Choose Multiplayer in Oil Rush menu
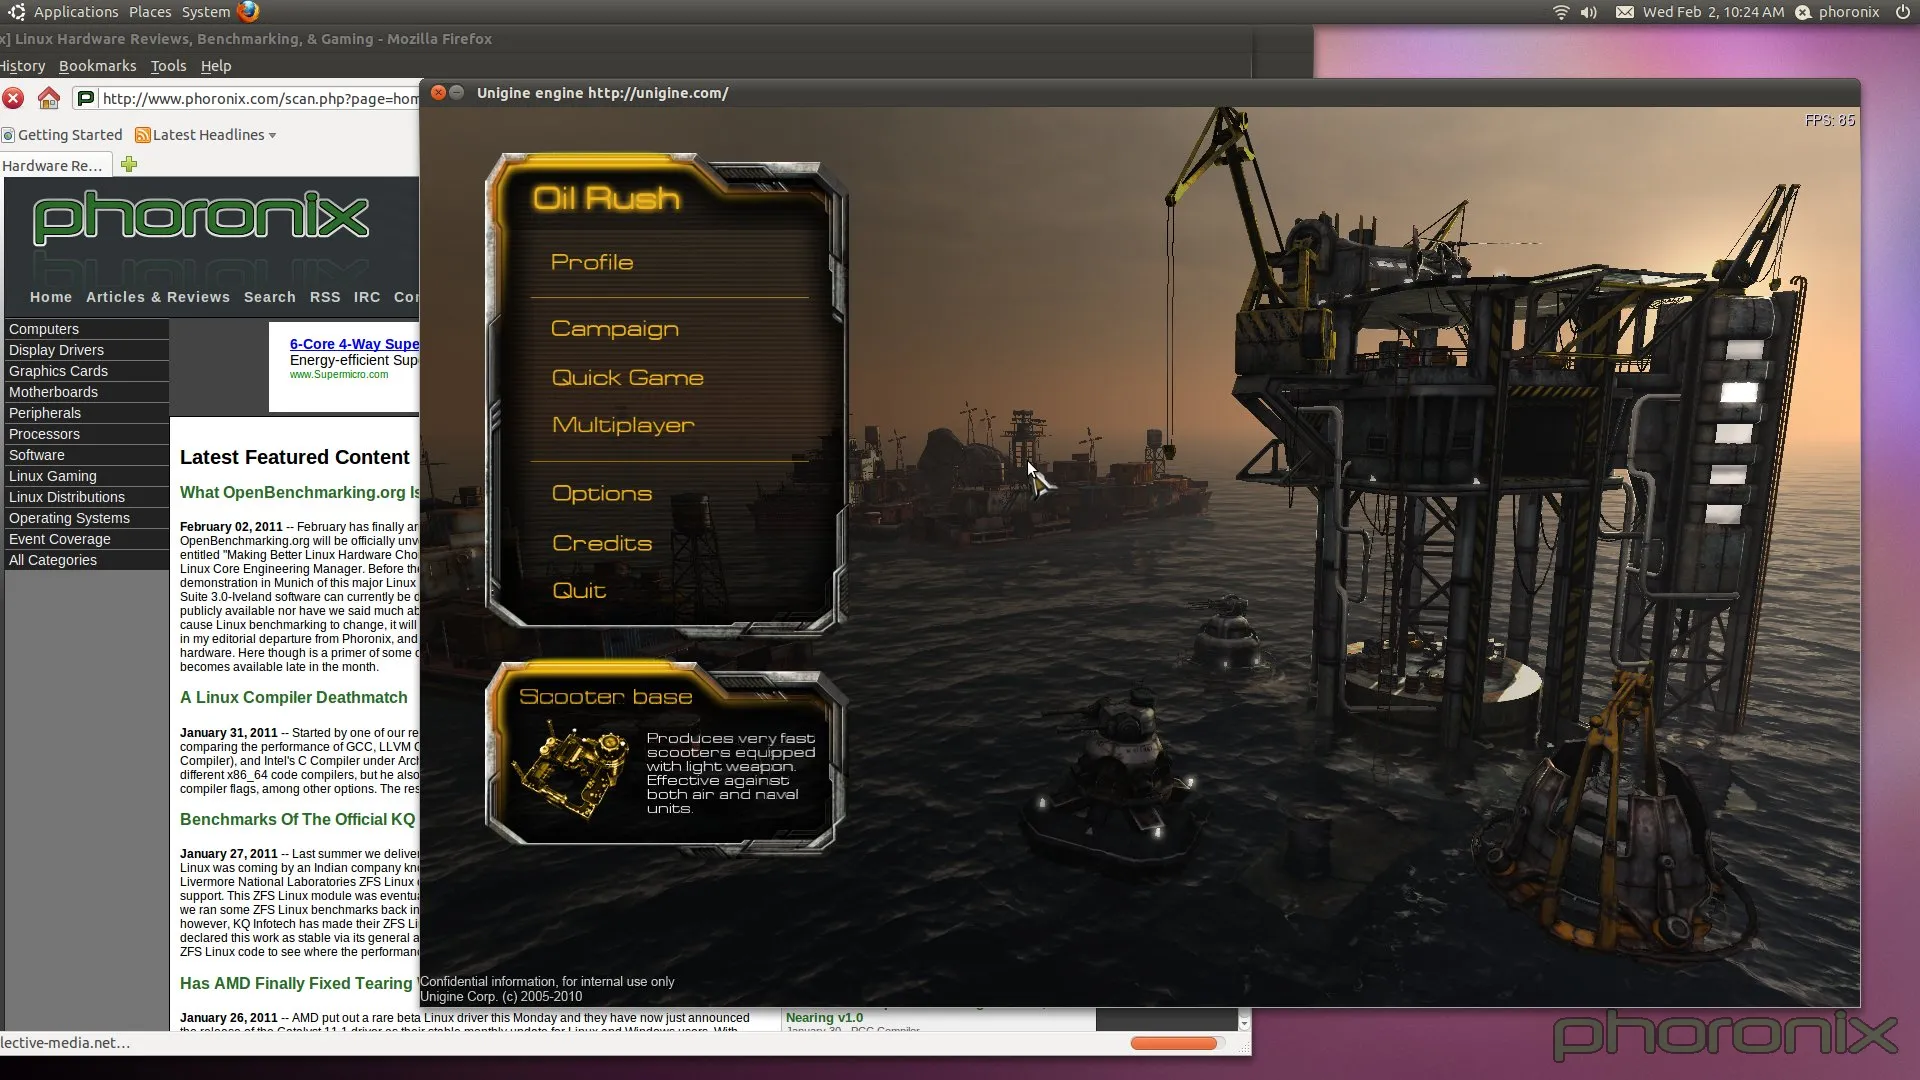The height and width of the screenshot is (1080, 1920). 623,425
